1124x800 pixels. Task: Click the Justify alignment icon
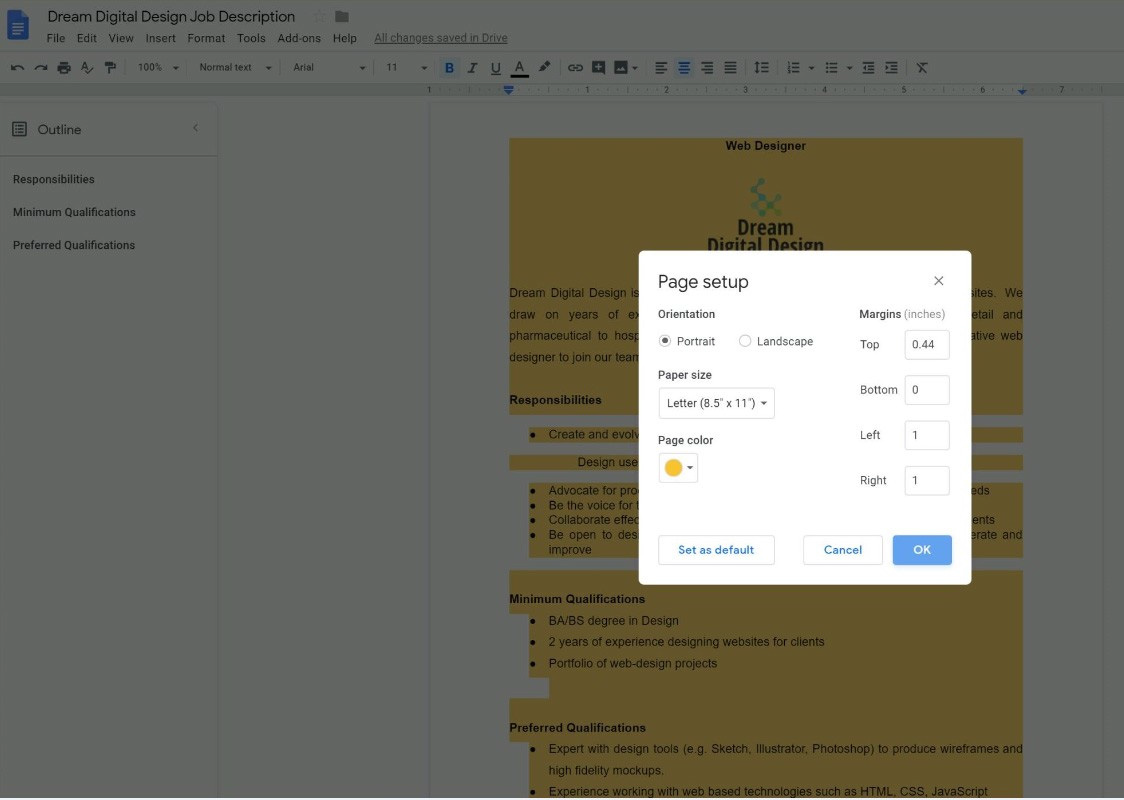coord(730,67)
